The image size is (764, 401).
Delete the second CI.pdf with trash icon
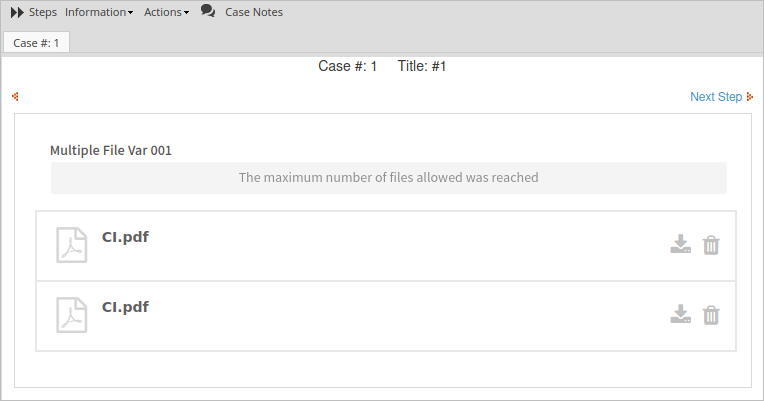tap(711, 315)
